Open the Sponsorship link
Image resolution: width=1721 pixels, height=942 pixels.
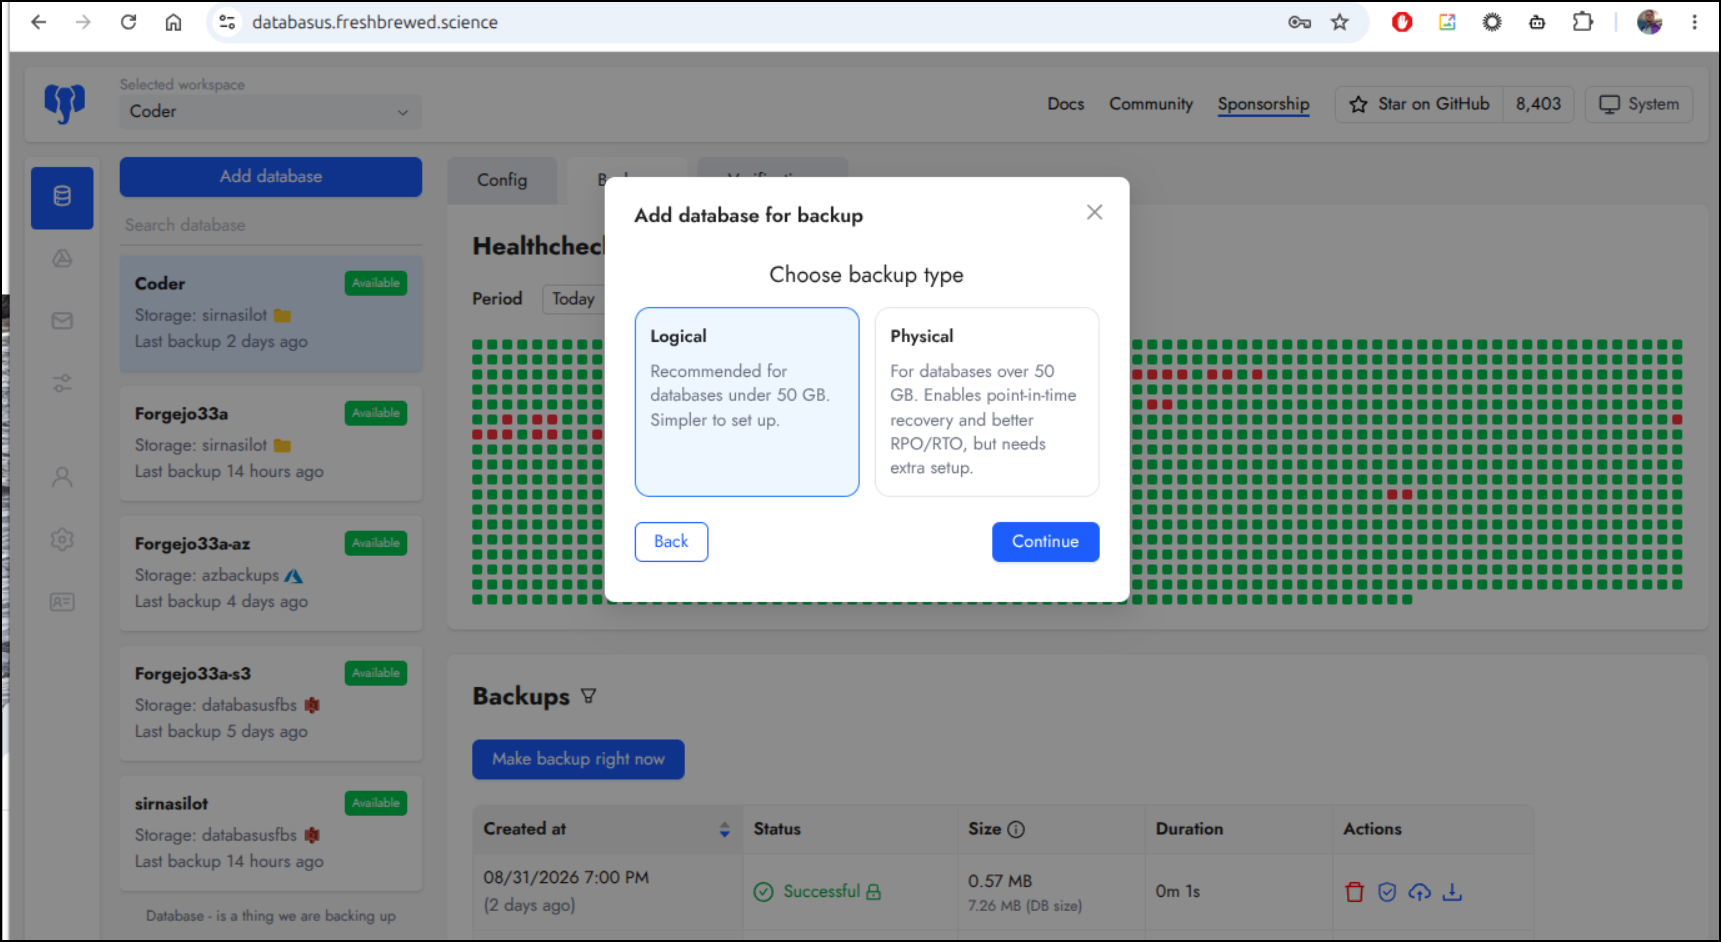point(1263,104)
